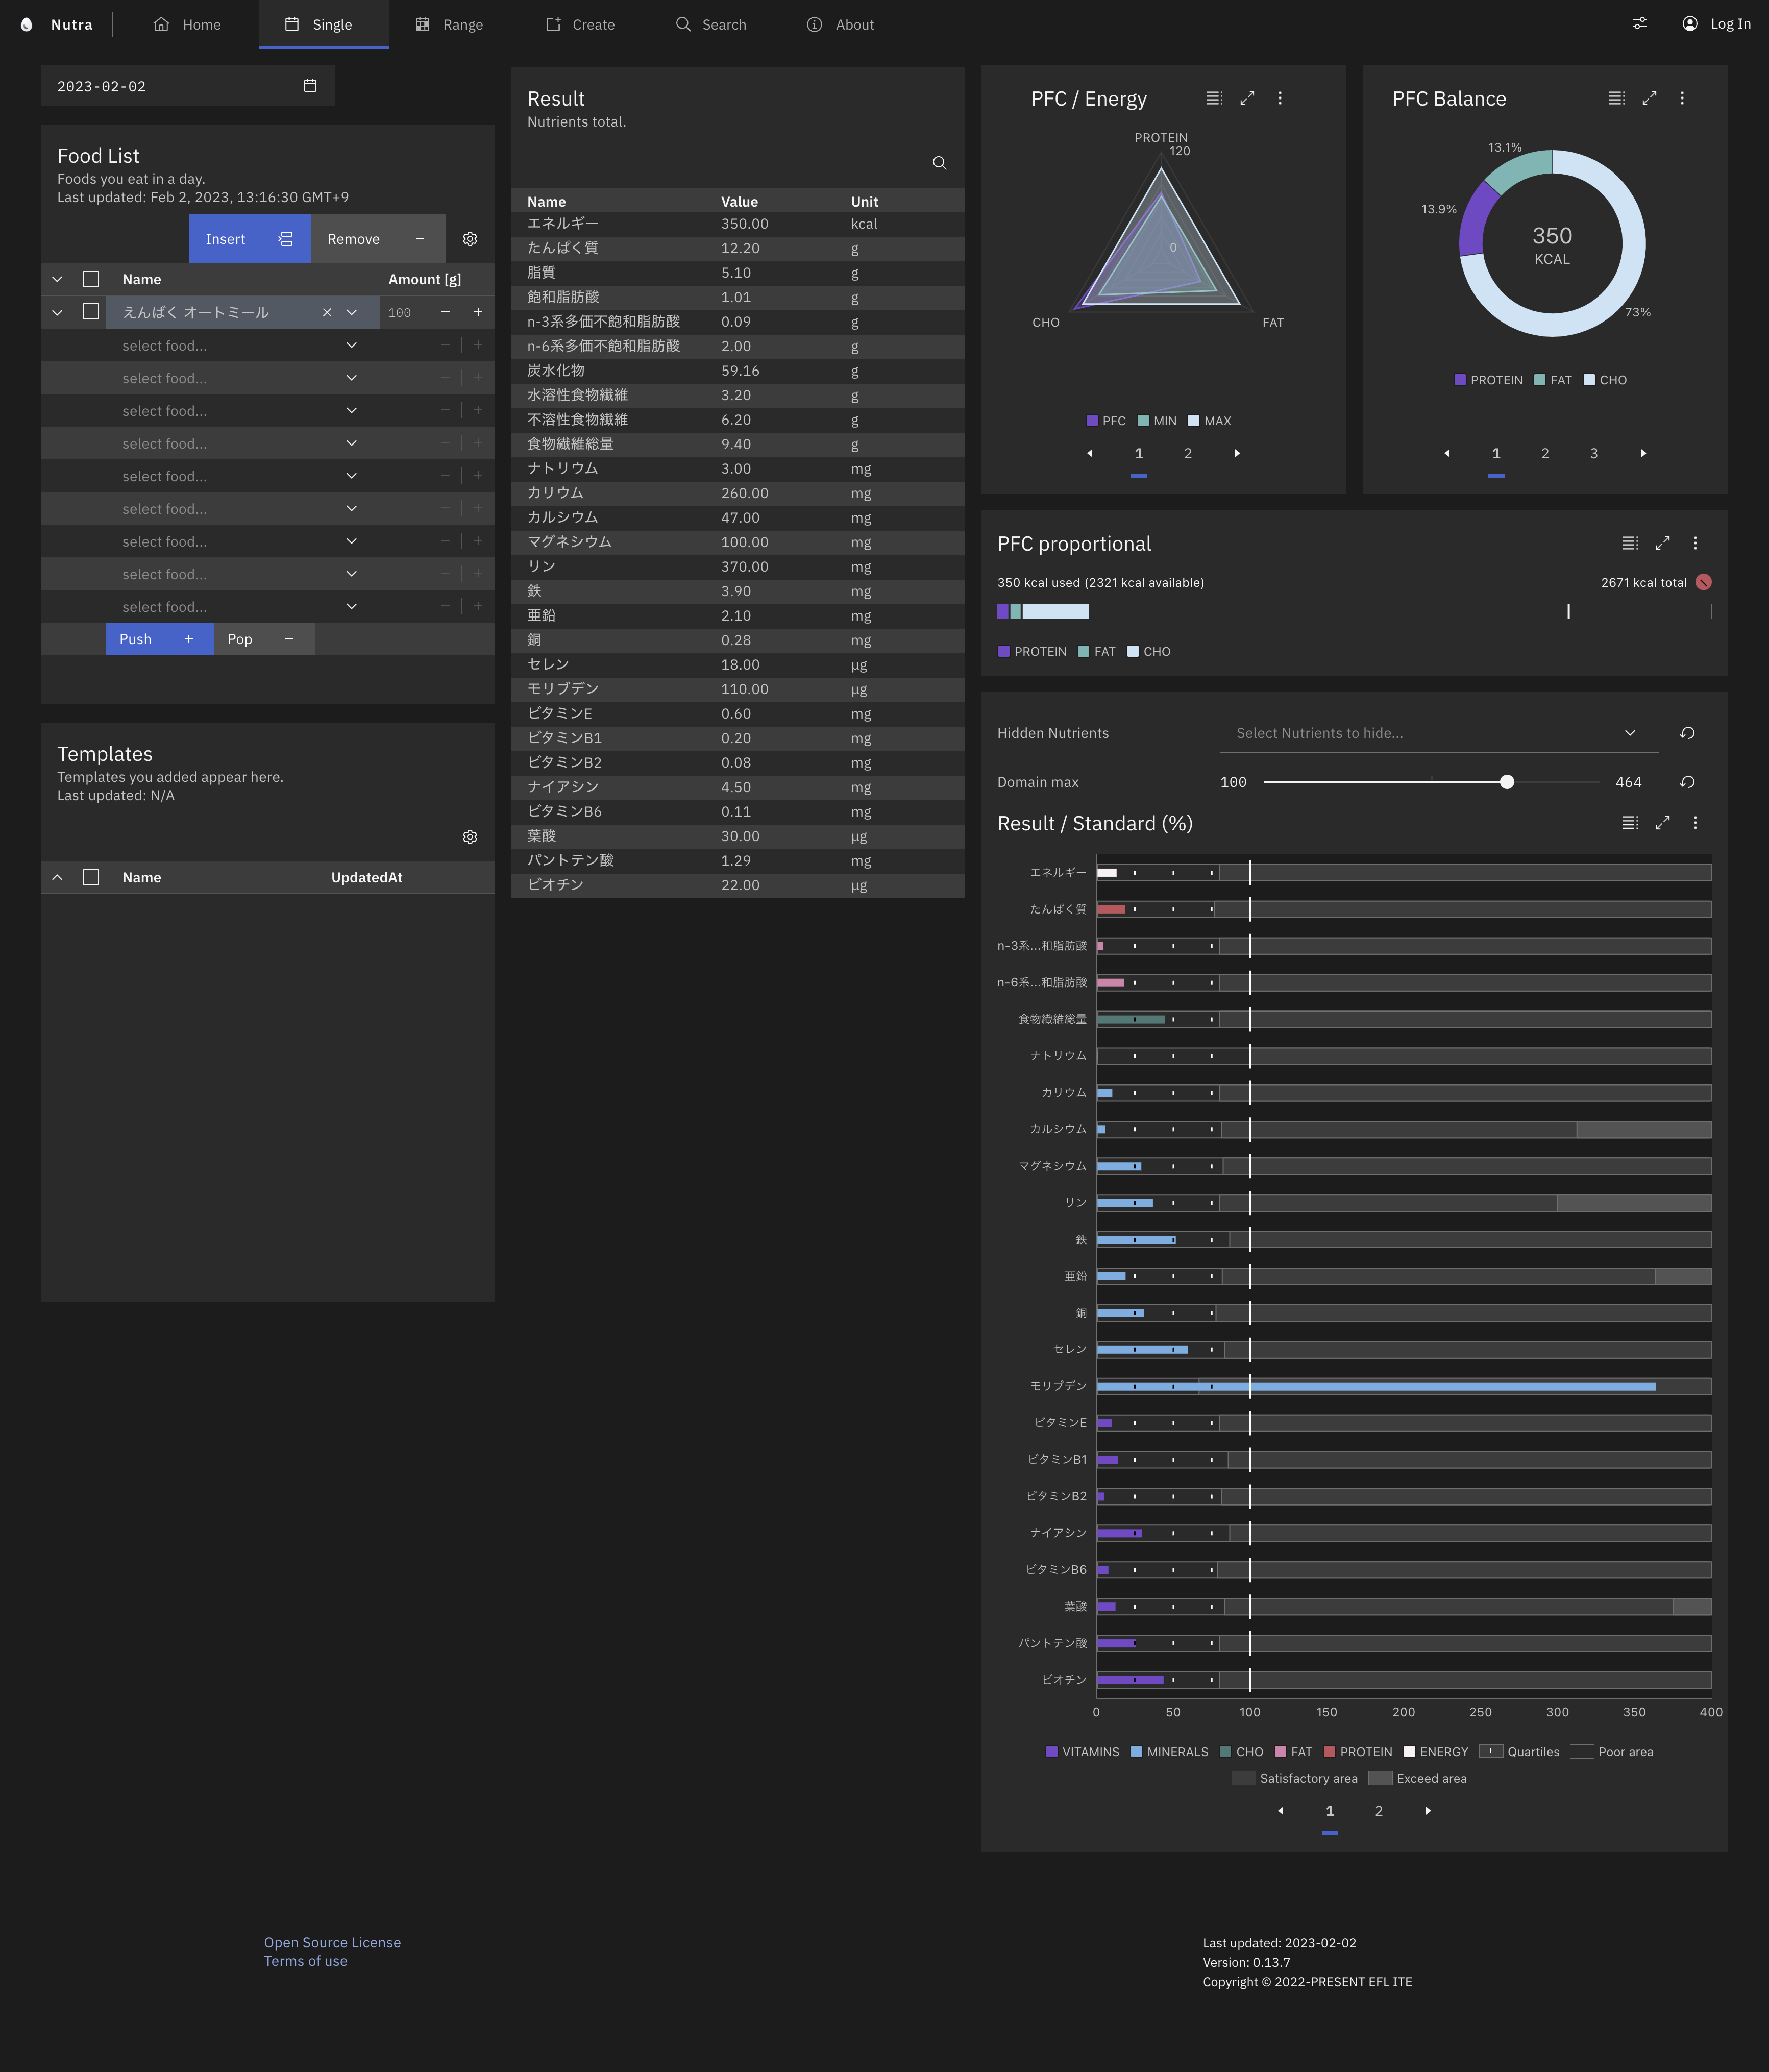The height and width of the screenshot is (2072, 1769).
Task: Go to next PFC / Energy legend page
Action: [x=1237, y=453]
